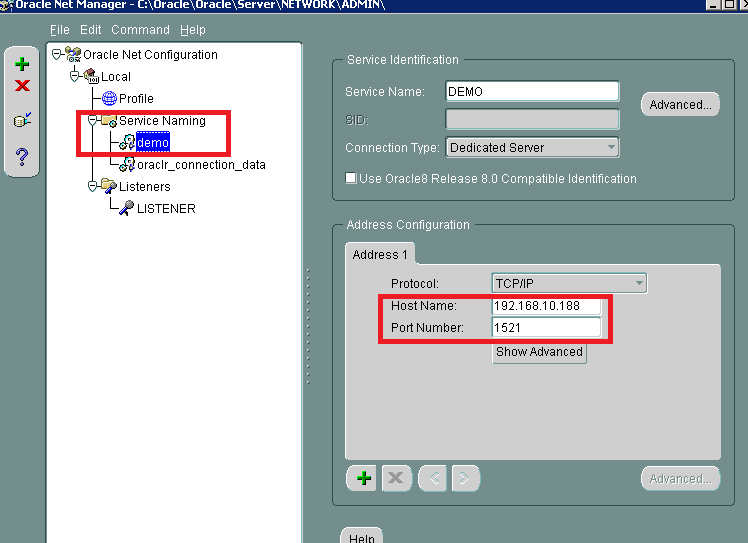Image resolution: width=748 pixels, height=543 pixels.
Task: Select the oraclr_connection_data tree label
Action: click(201, 165)
